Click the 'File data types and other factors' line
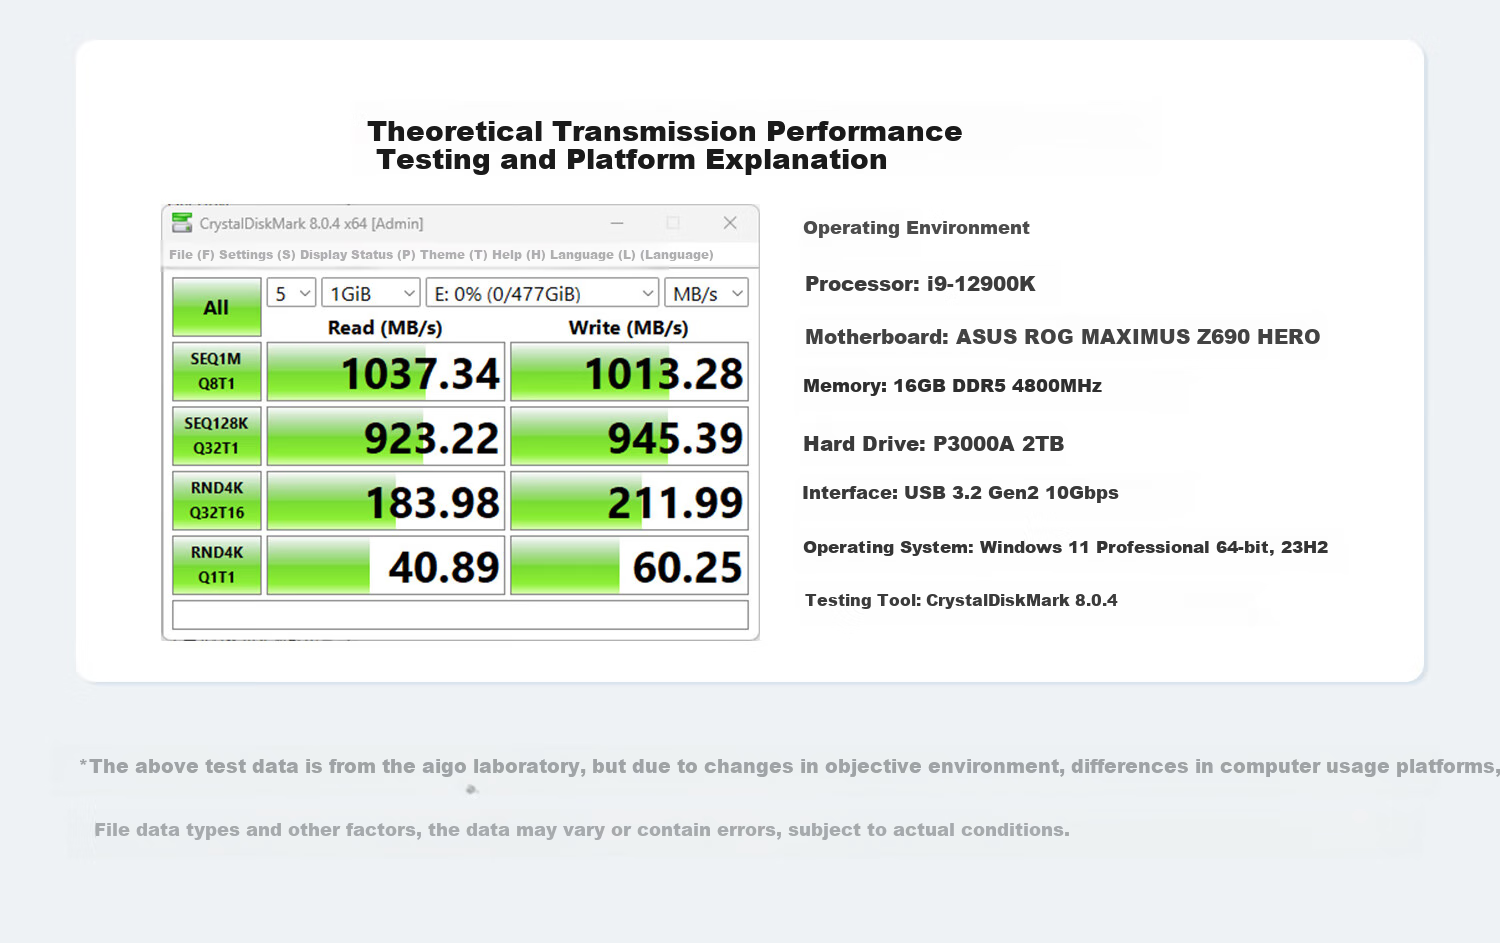This screenshot has height=943, width=1500. (x=582, y=830)
